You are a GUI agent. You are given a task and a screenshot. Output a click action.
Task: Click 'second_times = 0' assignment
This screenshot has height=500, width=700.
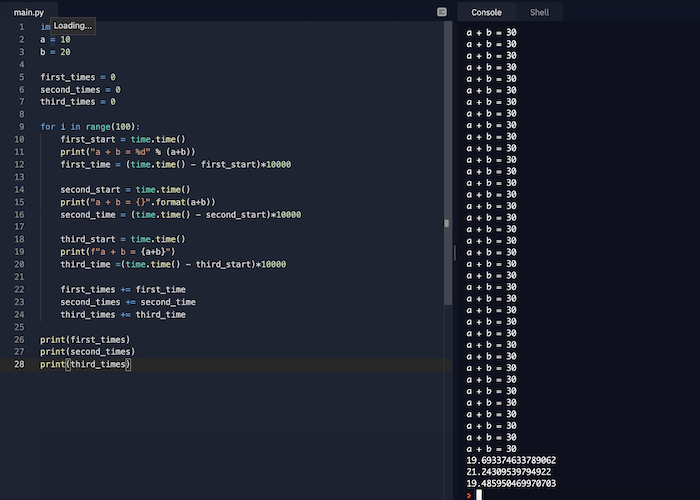click(80, 90)
